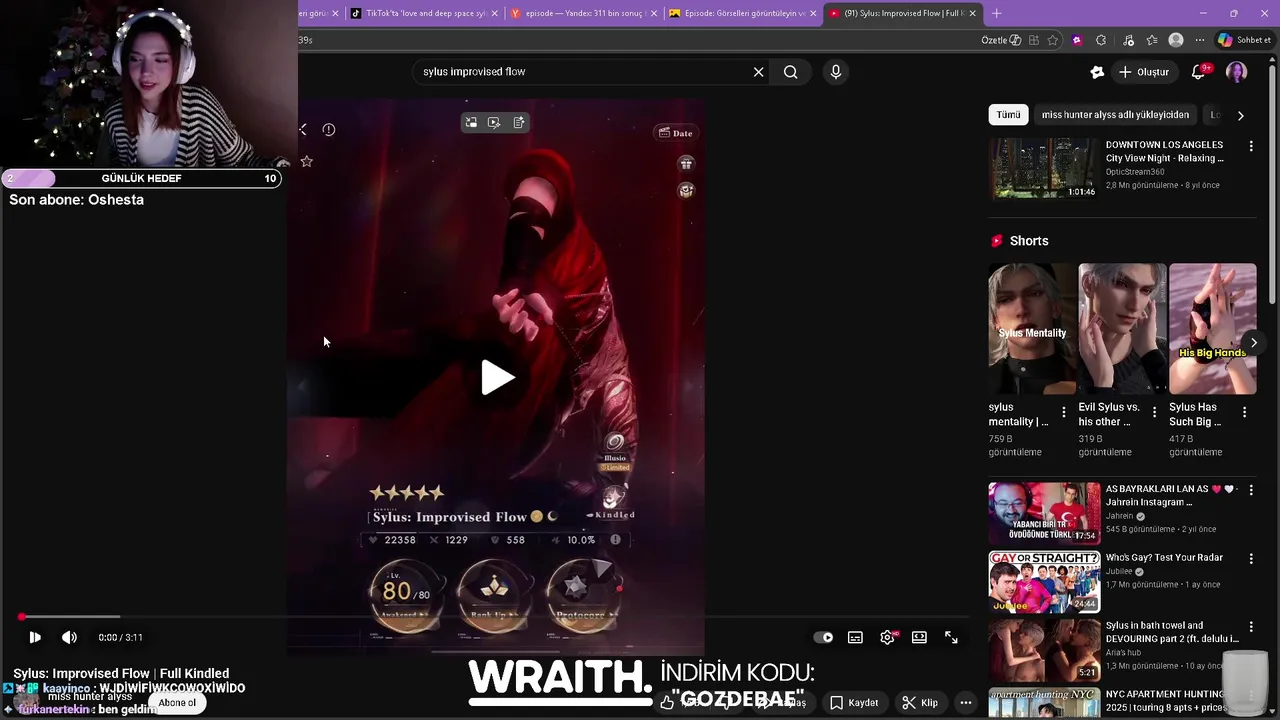The image size is (1280, 720).
Task: Toggle subtitles with the captions icon
Action: tap(855, 637)
